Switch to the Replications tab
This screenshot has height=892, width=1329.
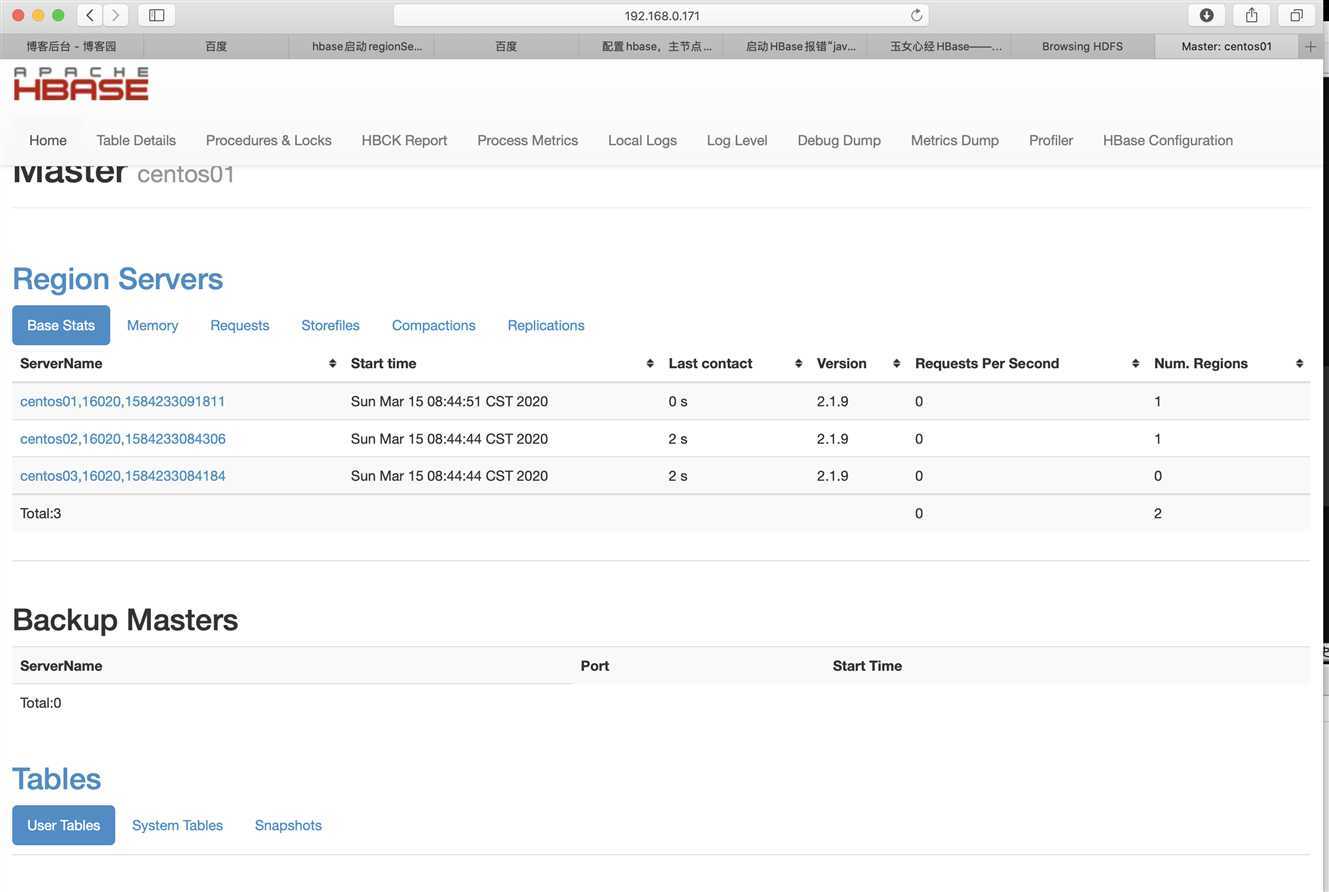tap(546, 325)
